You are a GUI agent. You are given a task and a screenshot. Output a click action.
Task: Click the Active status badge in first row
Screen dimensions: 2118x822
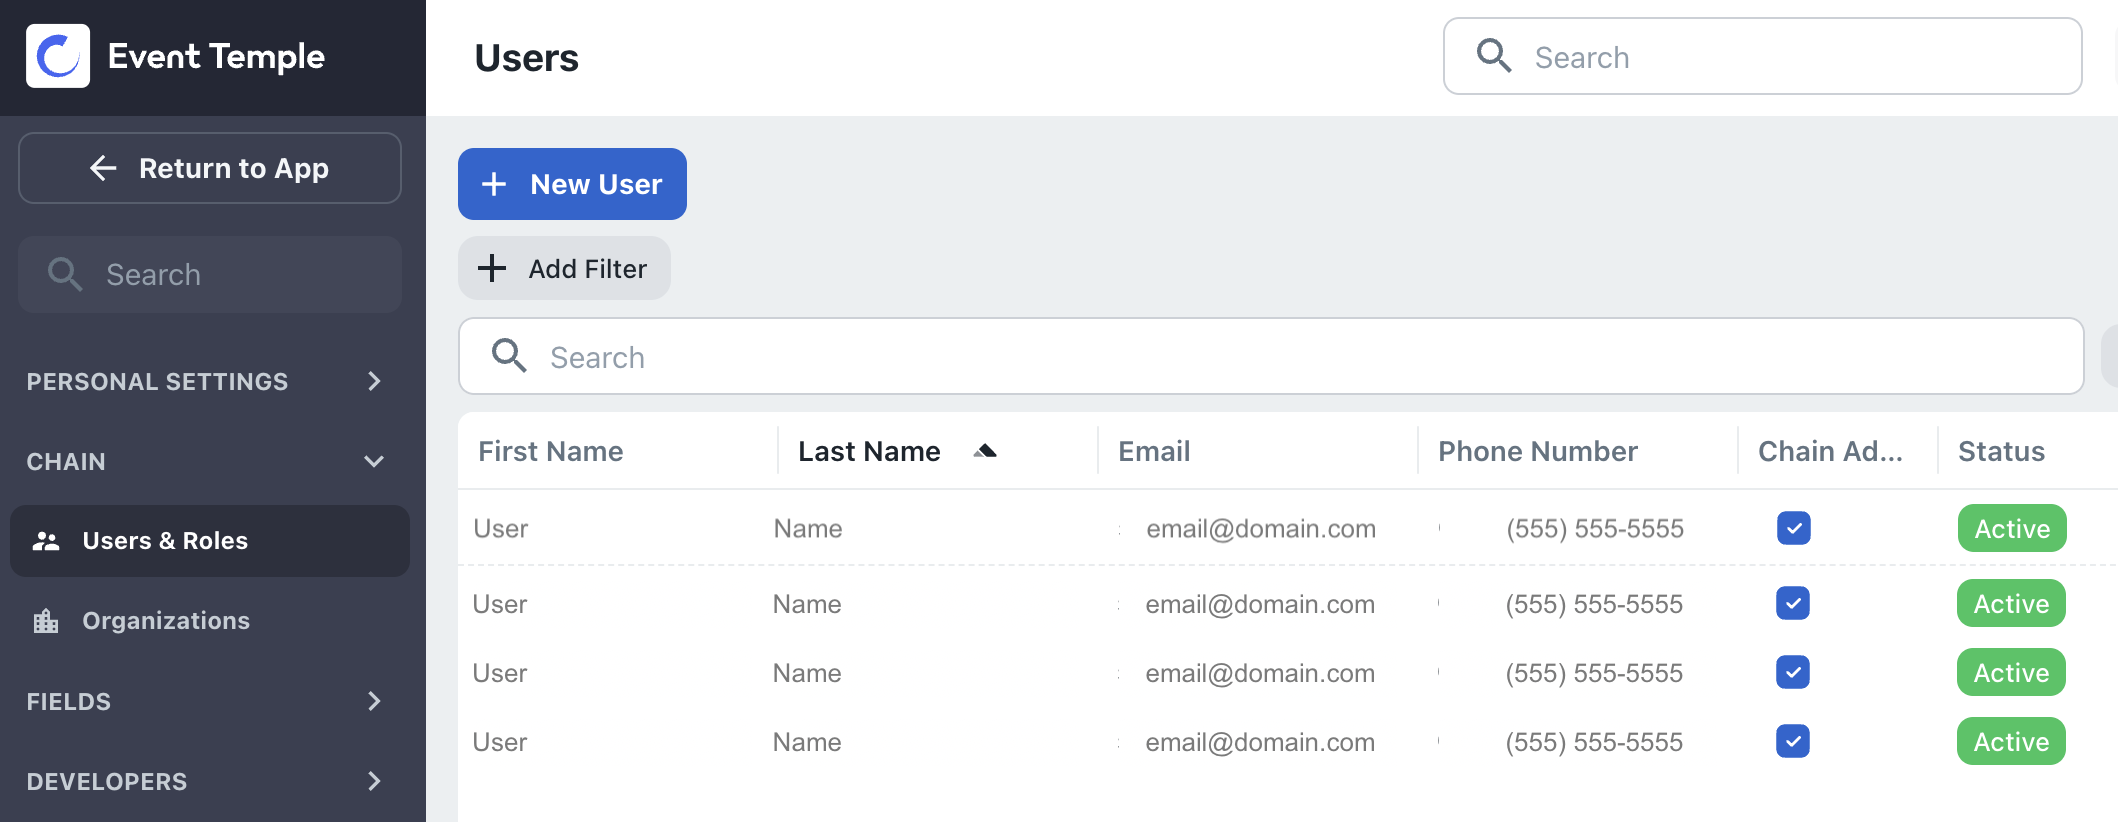coord(2012,528)
